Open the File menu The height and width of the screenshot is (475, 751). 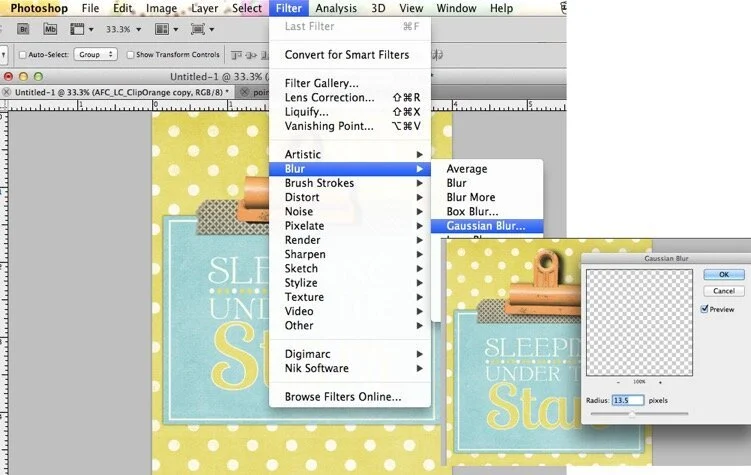[90, 8]
